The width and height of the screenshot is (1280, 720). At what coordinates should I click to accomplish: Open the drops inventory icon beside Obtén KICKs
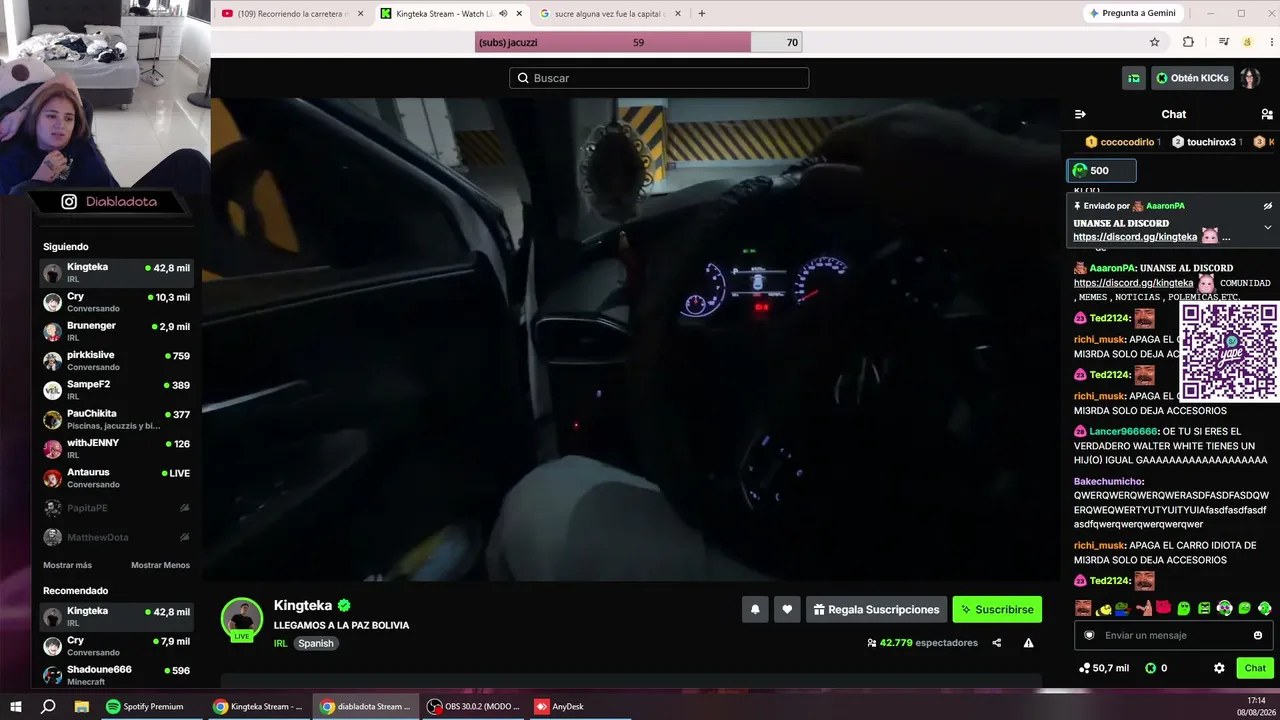[1134, 78]
